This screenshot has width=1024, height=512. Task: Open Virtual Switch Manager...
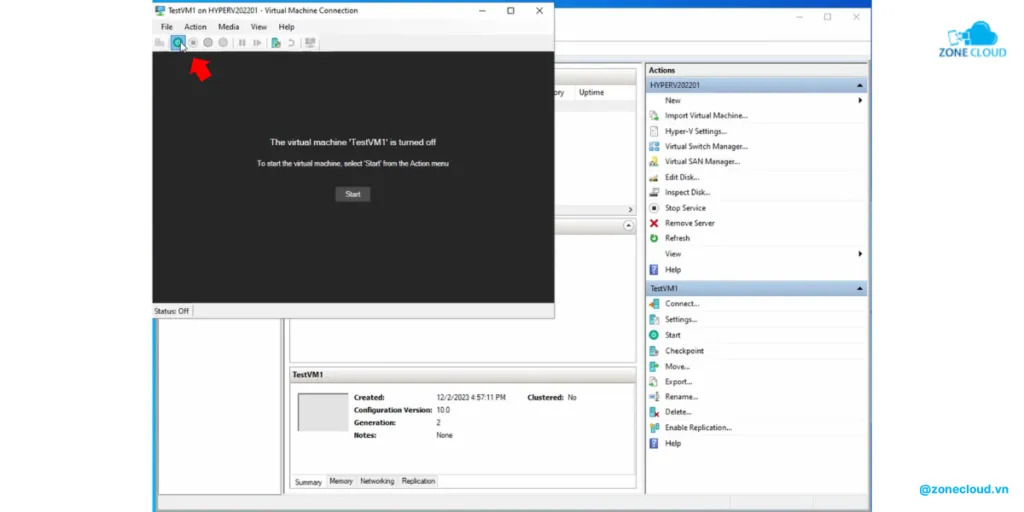(x=706, y=146)
